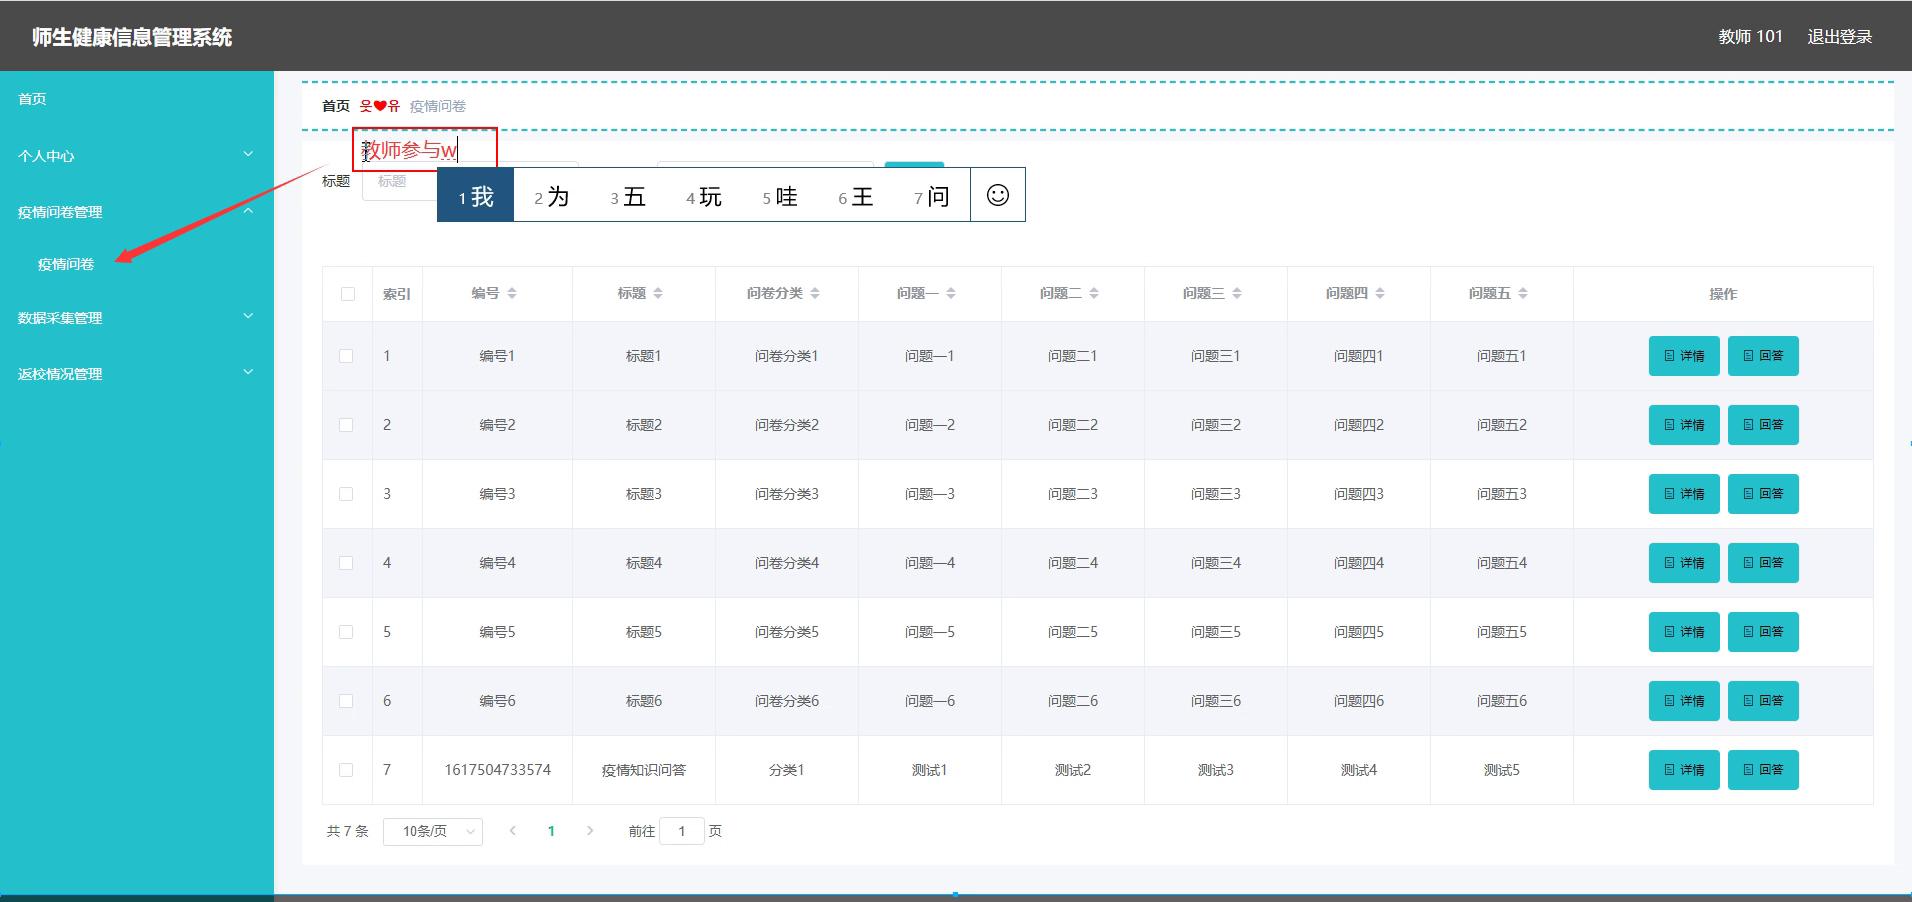Click previous page arrow in pagination
Viewport: 1912px width, 902px height.
(x=513, y=831)
